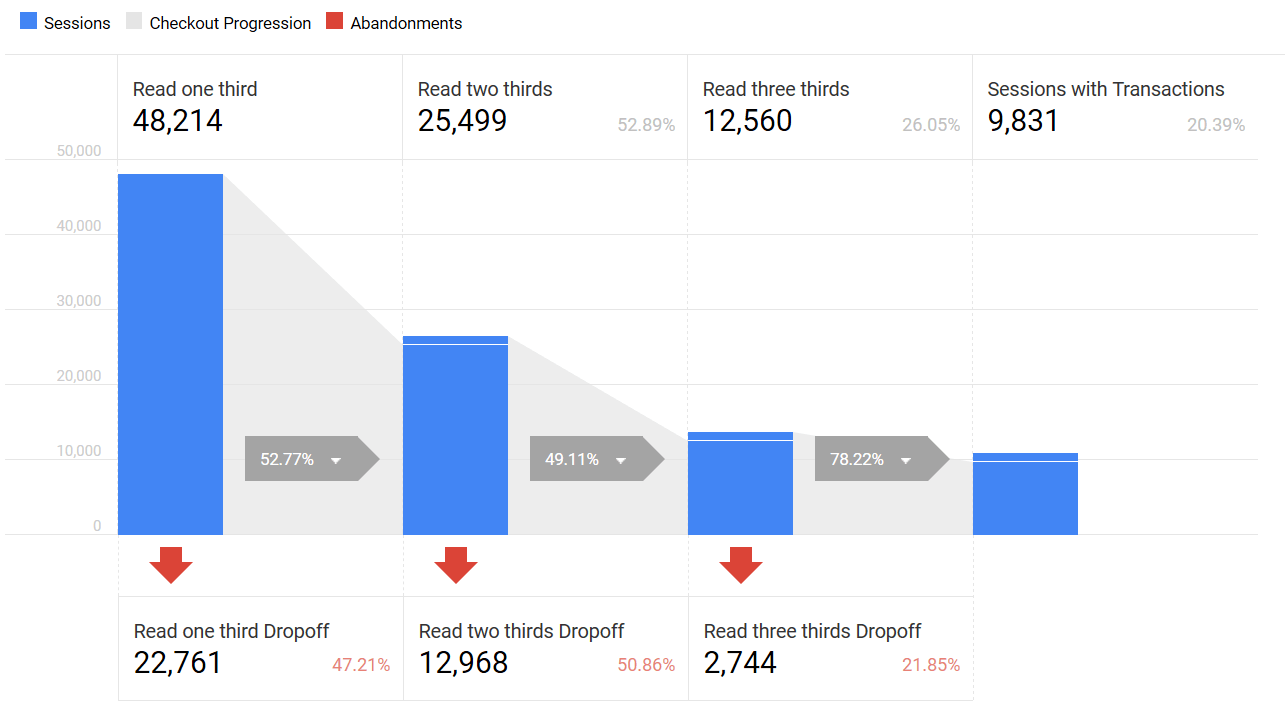Click the Read two thirds step header
Screen dimensions: 1285x719
(485, 89)
